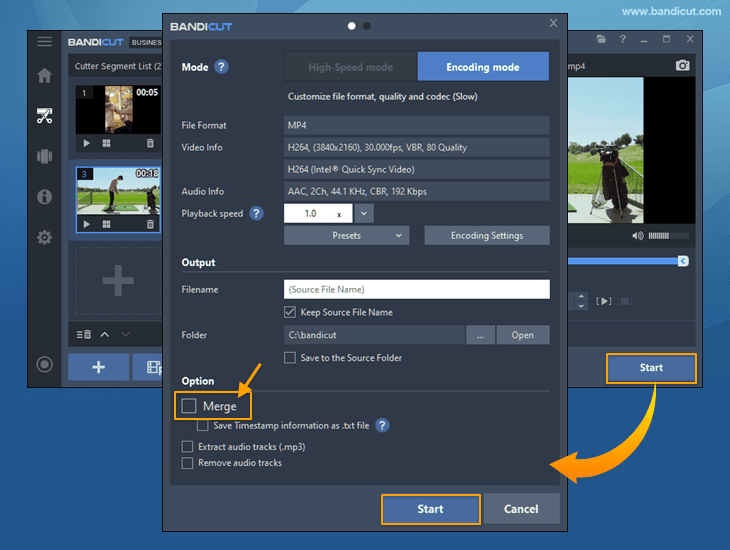The image size is (730, 550).
Task: Click the Folder path C:\bandicut field
Action: pos(374,335)
